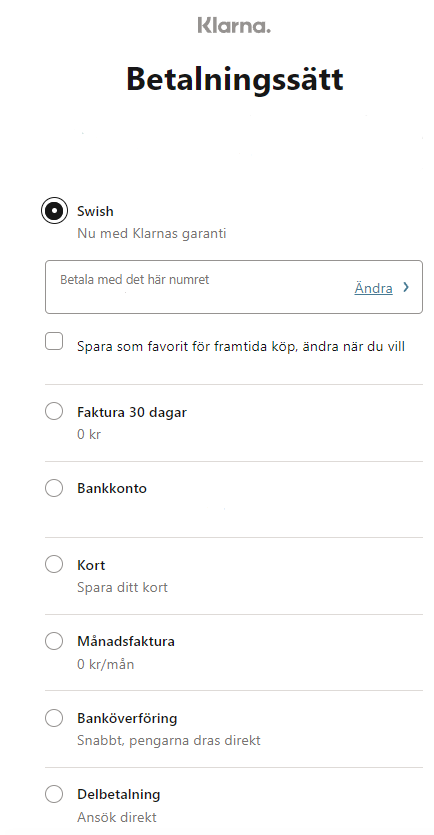434x835 pixels.
Task: Check Spara som favorit checkbox
Action: click(x=54, y=341)
